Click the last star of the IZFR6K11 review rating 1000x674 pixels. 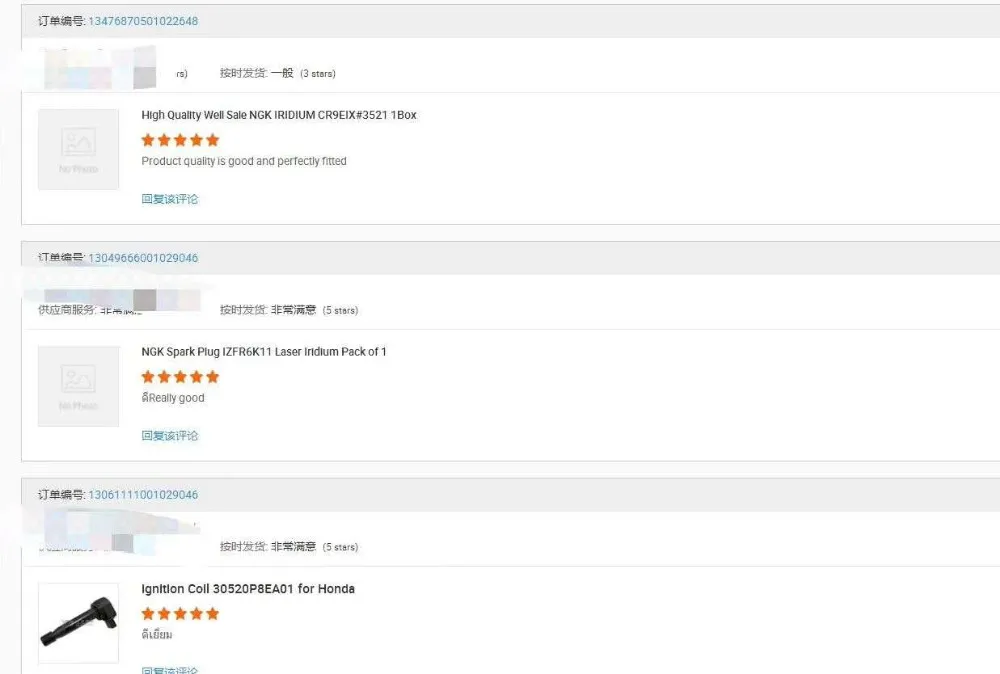point(212,377)
